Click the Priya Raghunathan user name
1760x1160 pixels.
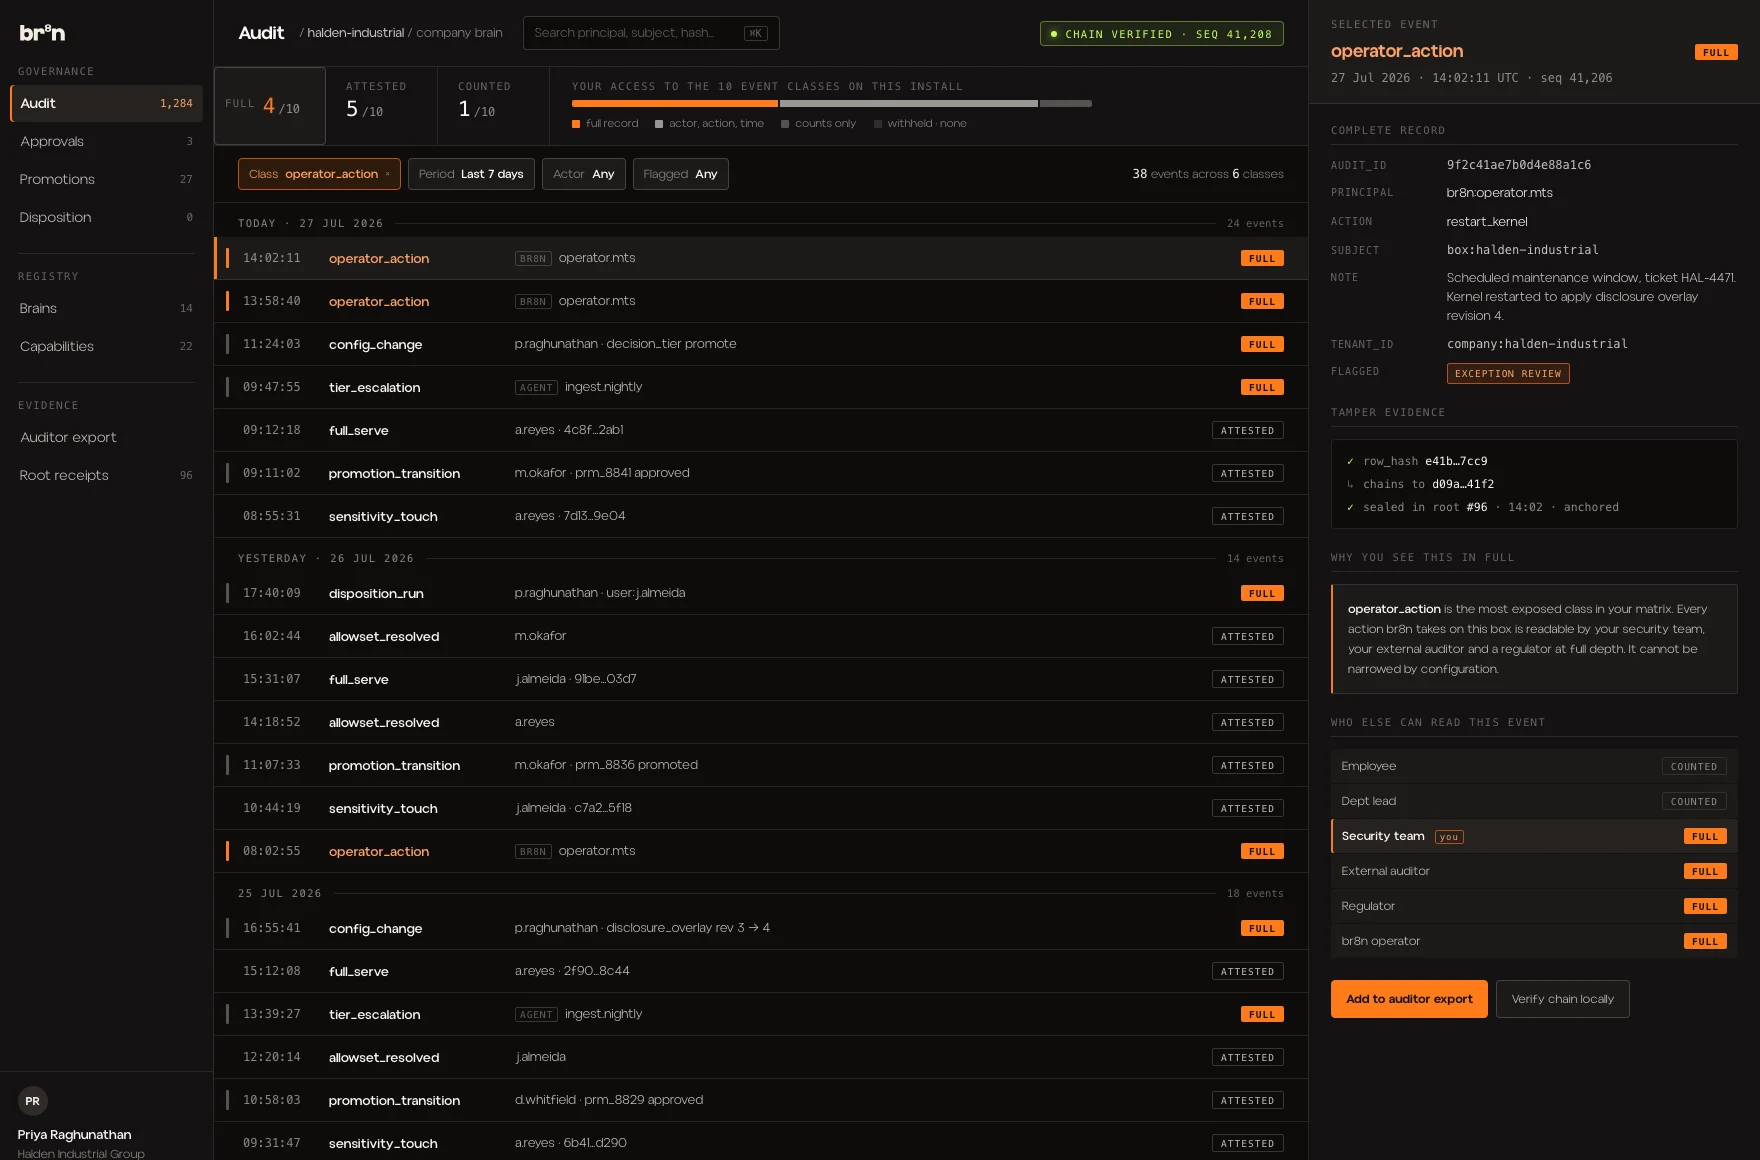74,1135
